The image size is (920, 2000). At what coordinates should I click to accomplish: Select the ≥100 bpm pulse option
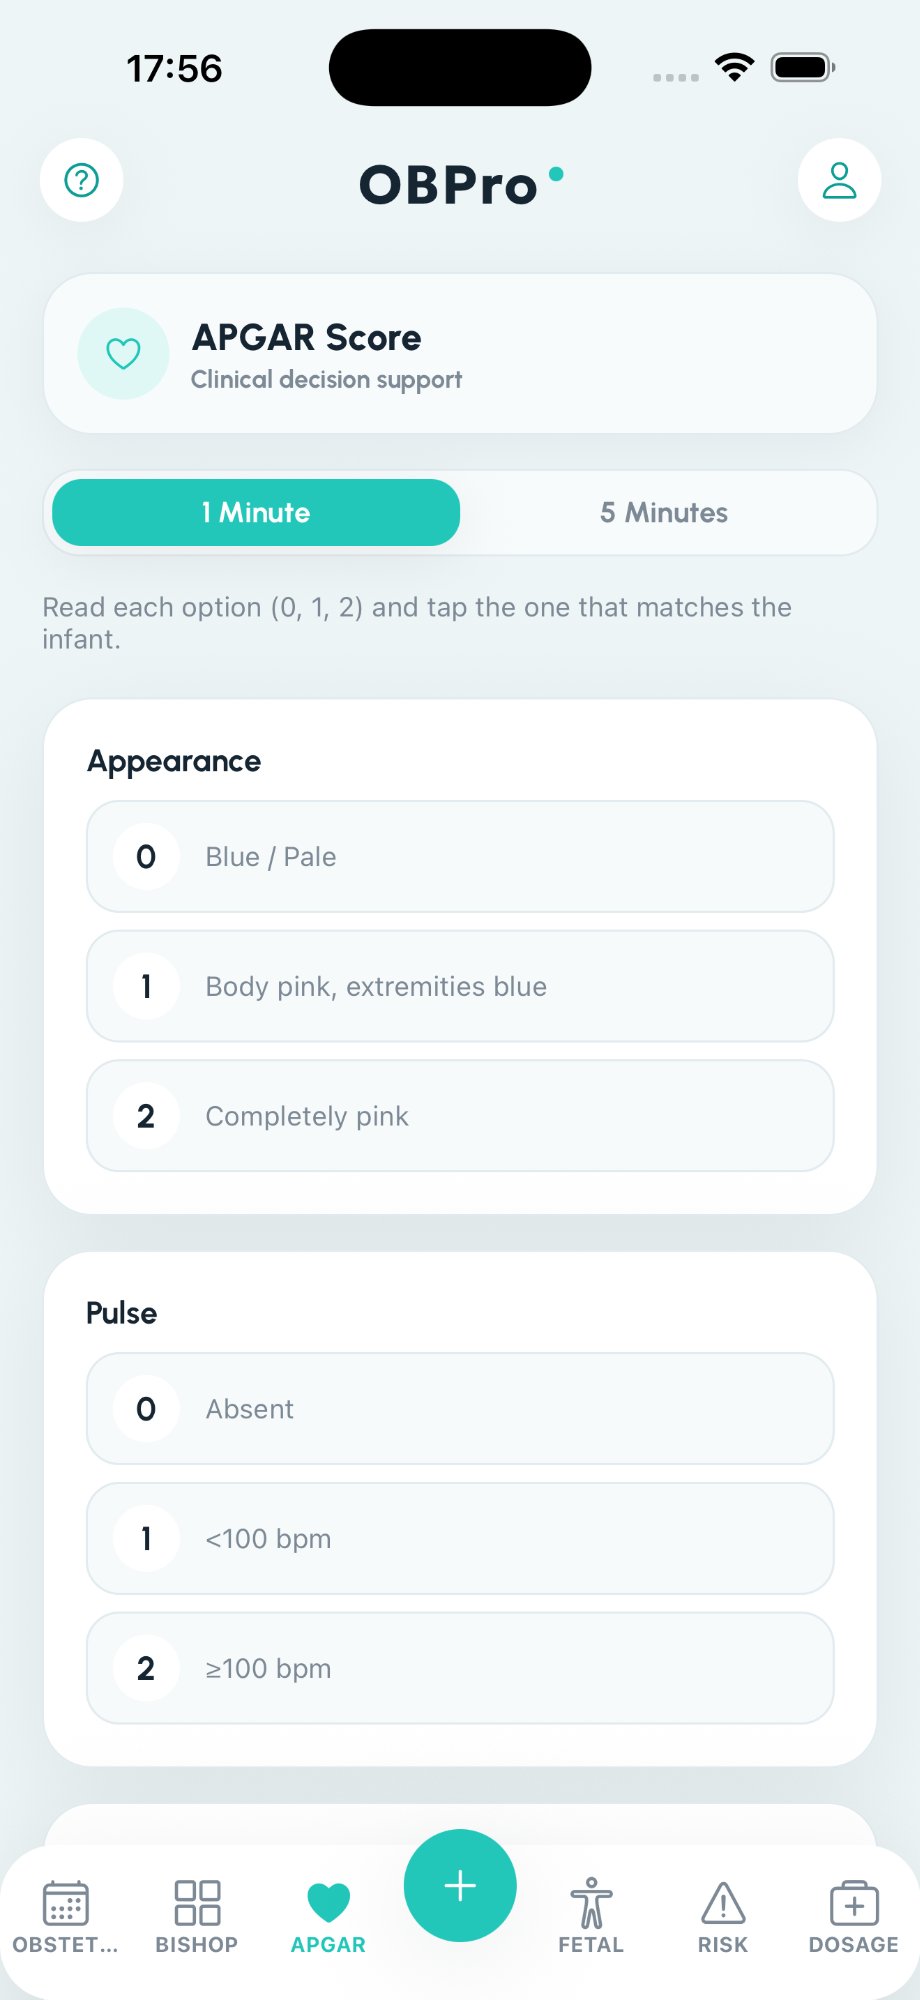(x=460, y=1668)
